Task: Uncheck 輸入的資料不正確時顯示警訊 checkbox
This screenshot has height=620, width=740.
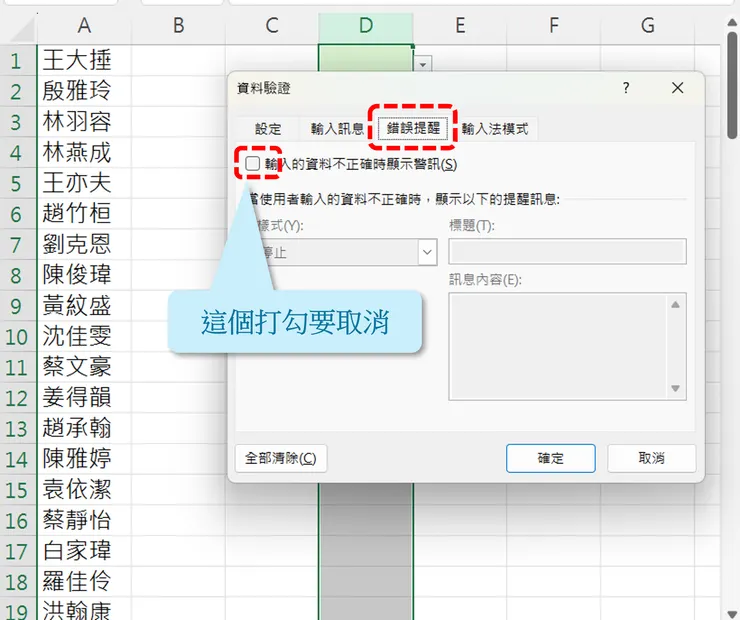Action: (252, 164)
